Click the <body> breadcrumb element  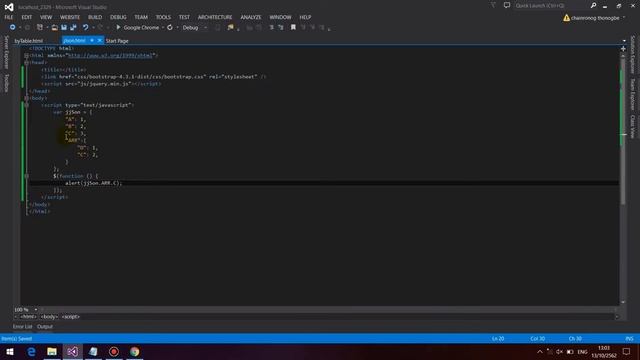tap(49, 317)
